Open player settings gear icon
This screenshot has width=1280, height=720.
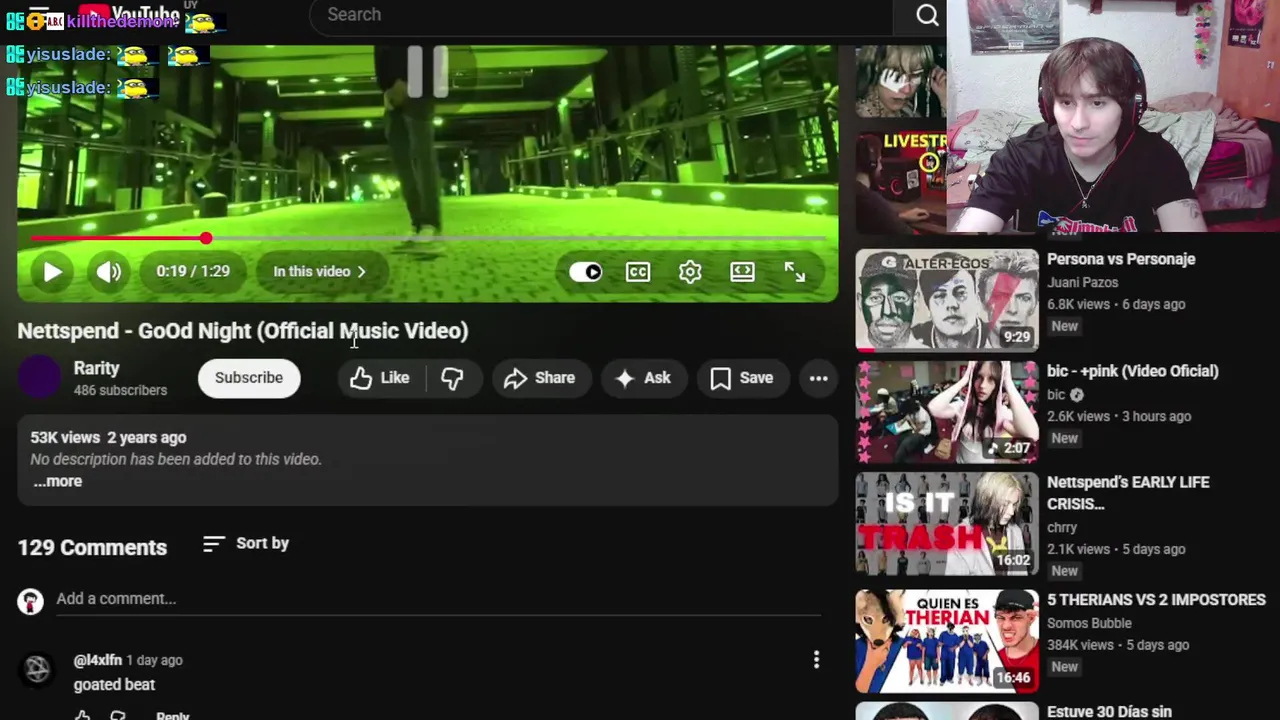tap(690, 271)
